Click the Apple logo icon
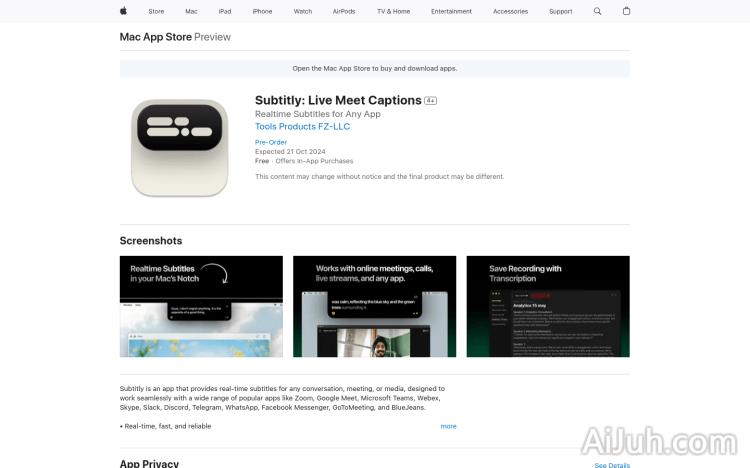750x468 pixels. [123, 11]
